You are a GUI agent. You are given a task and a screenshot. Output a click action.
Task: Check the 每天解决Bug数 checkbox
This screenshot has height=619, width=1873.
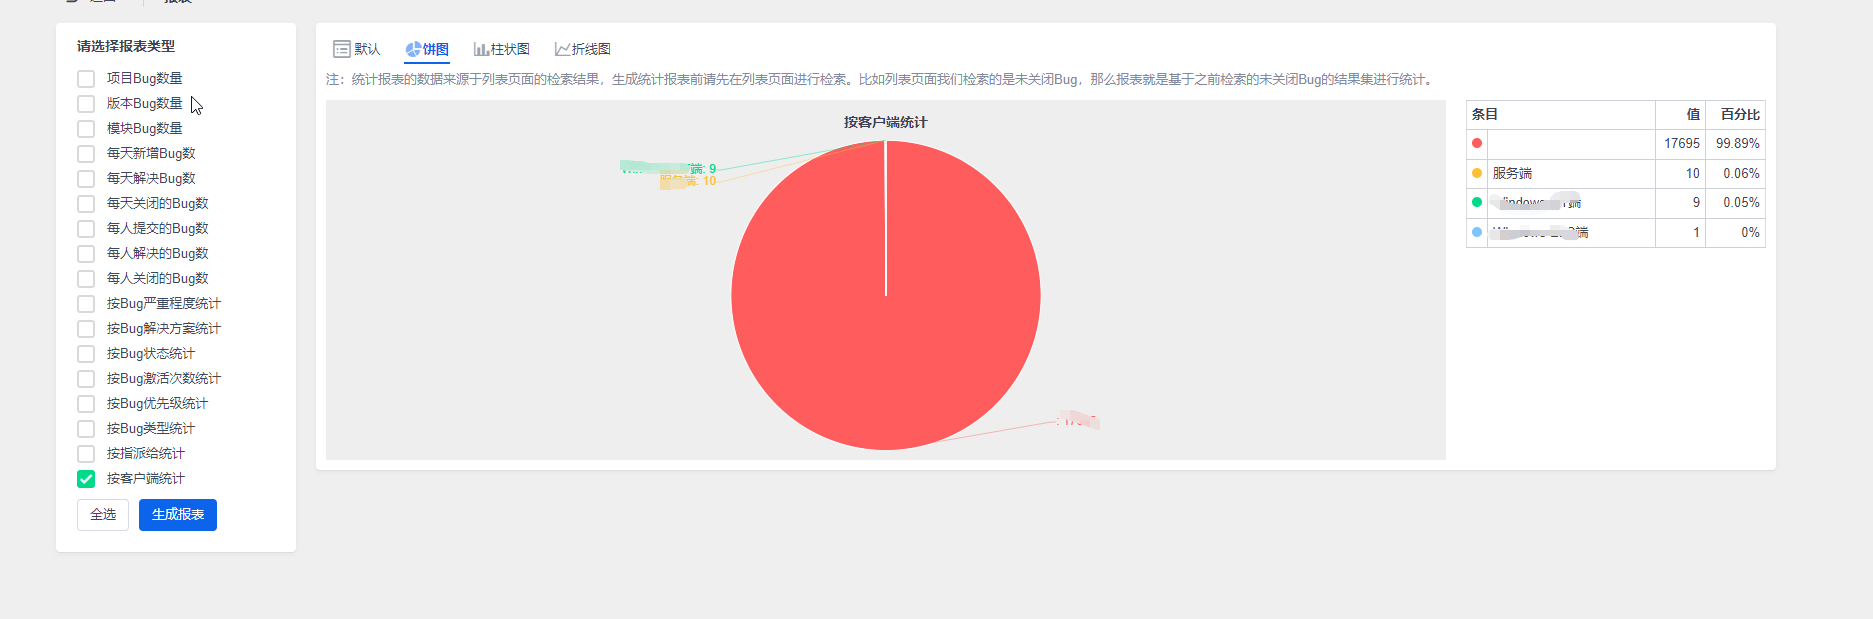(86, 179)
